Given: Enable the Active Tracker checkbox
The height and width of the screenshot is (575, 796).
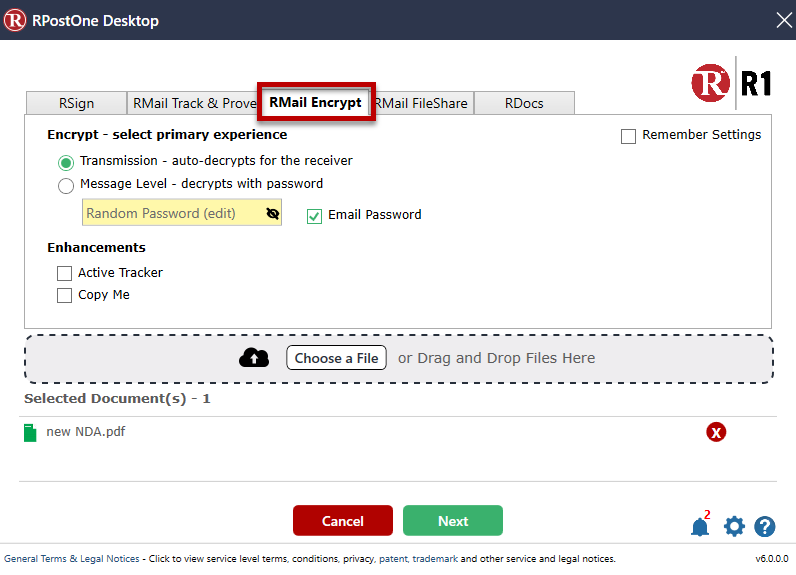Looking at the screenshot, I should click(x=64, y=274).
